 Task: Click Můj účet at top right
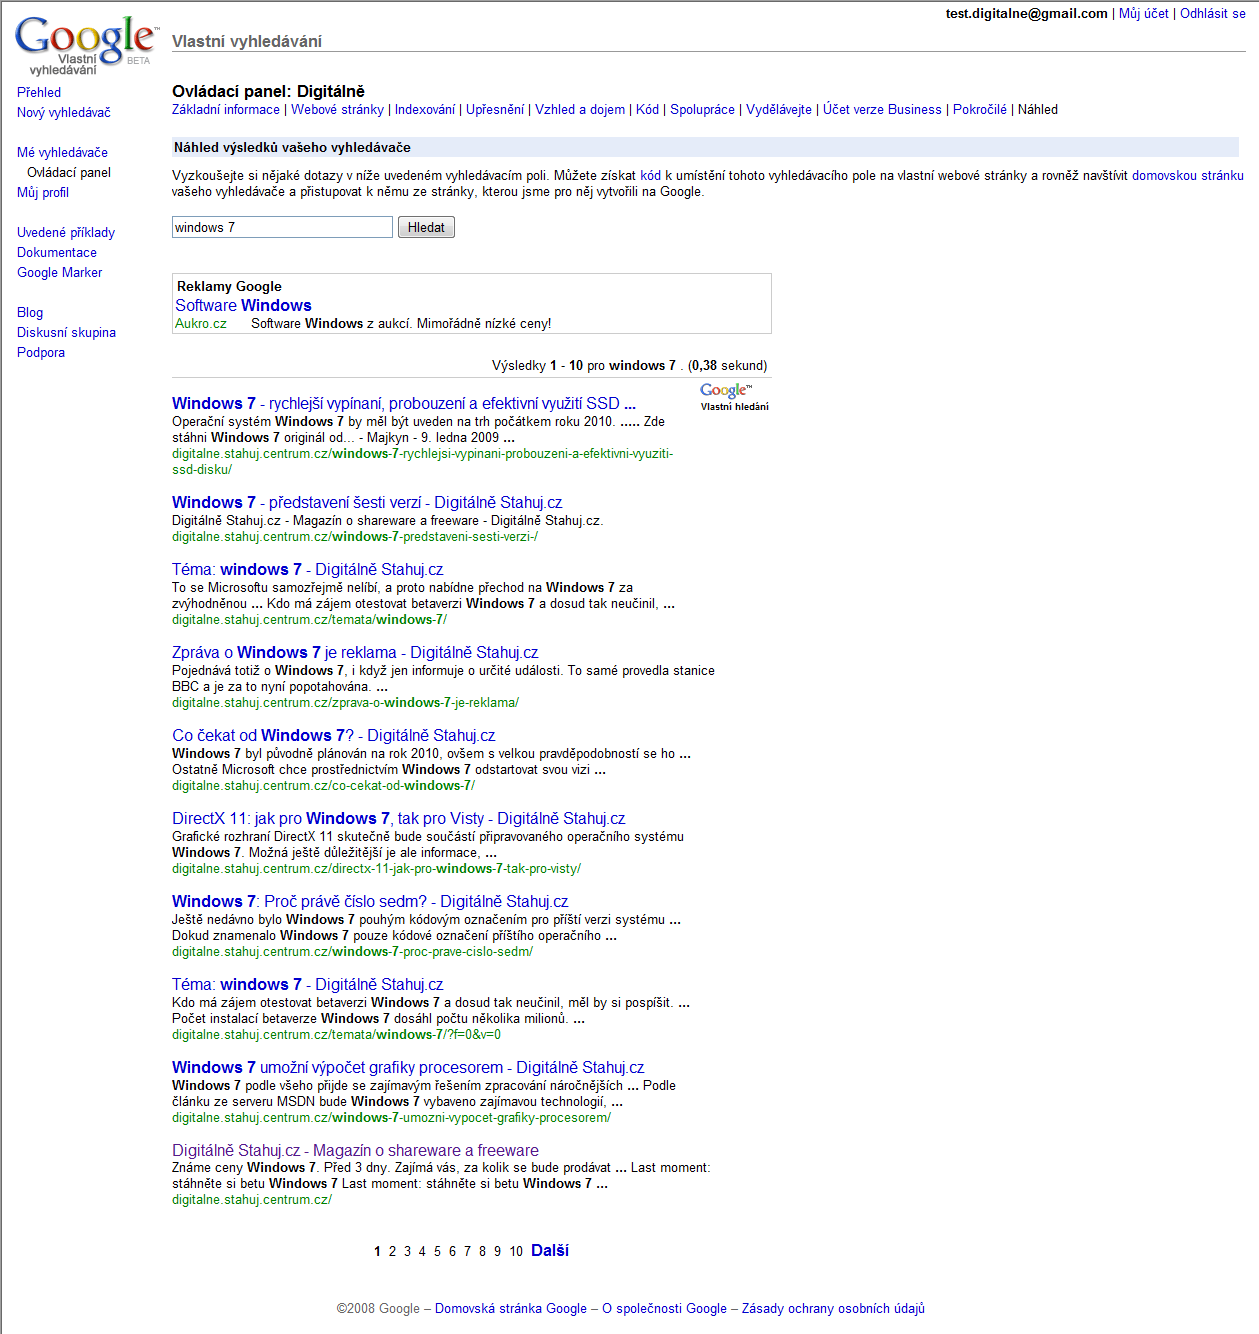point(1143,13)
